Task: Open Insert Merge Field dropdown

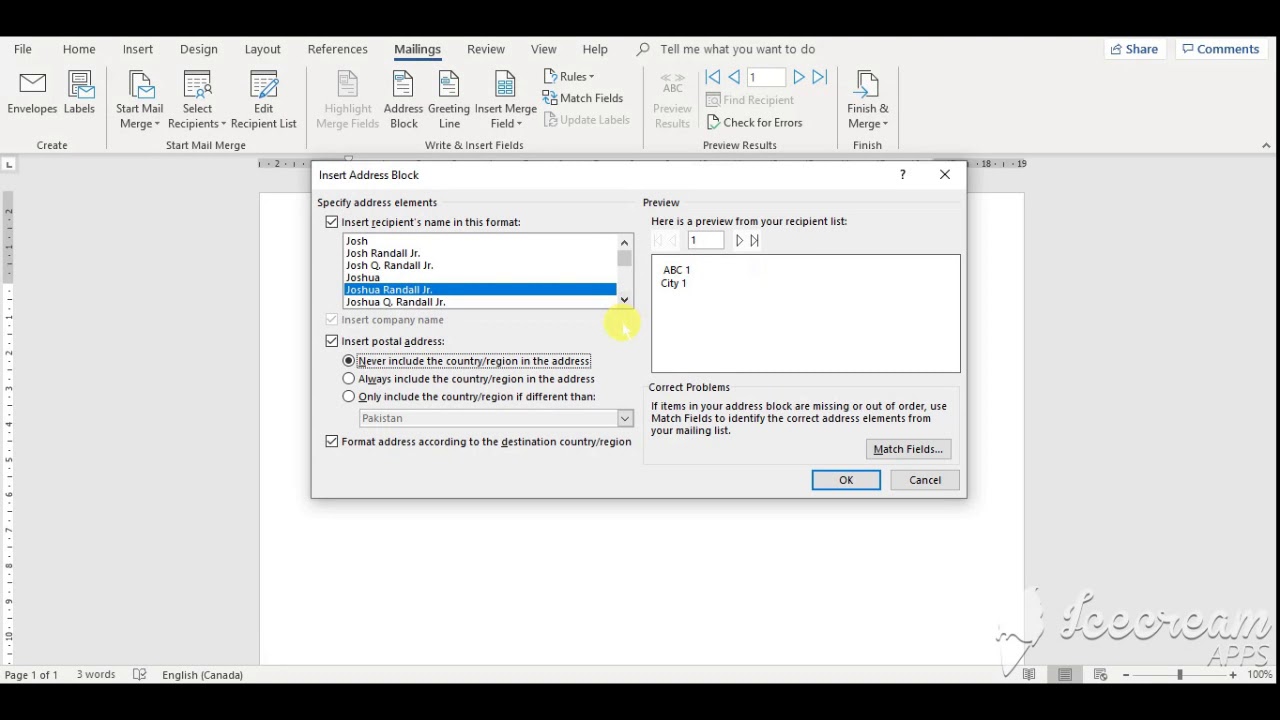Action: (x=505, y=100)
